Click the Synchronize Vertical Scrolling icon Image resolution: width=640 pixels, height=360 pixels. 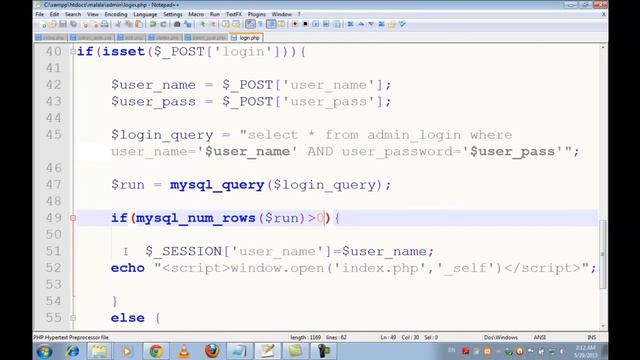coord(226,24)
